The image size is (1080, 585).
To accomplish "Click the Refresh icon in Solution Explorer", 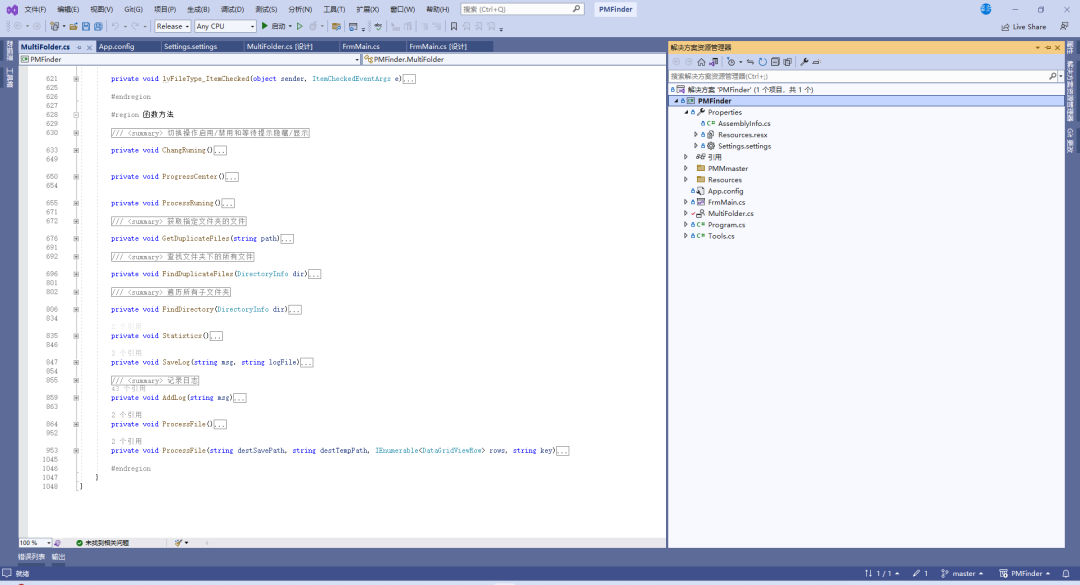I will [x=762, y=62].
